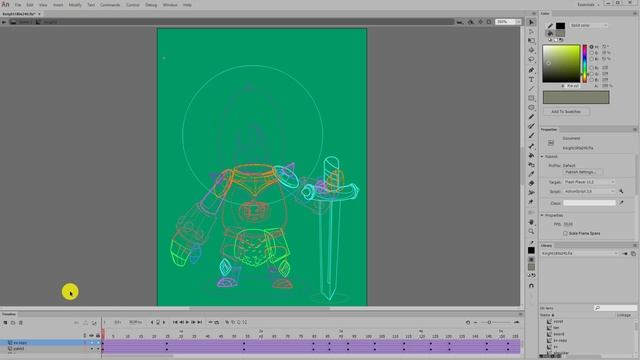Select the Pen tool
The width and height of the screenshot is (640, 360).
(531, 71)
